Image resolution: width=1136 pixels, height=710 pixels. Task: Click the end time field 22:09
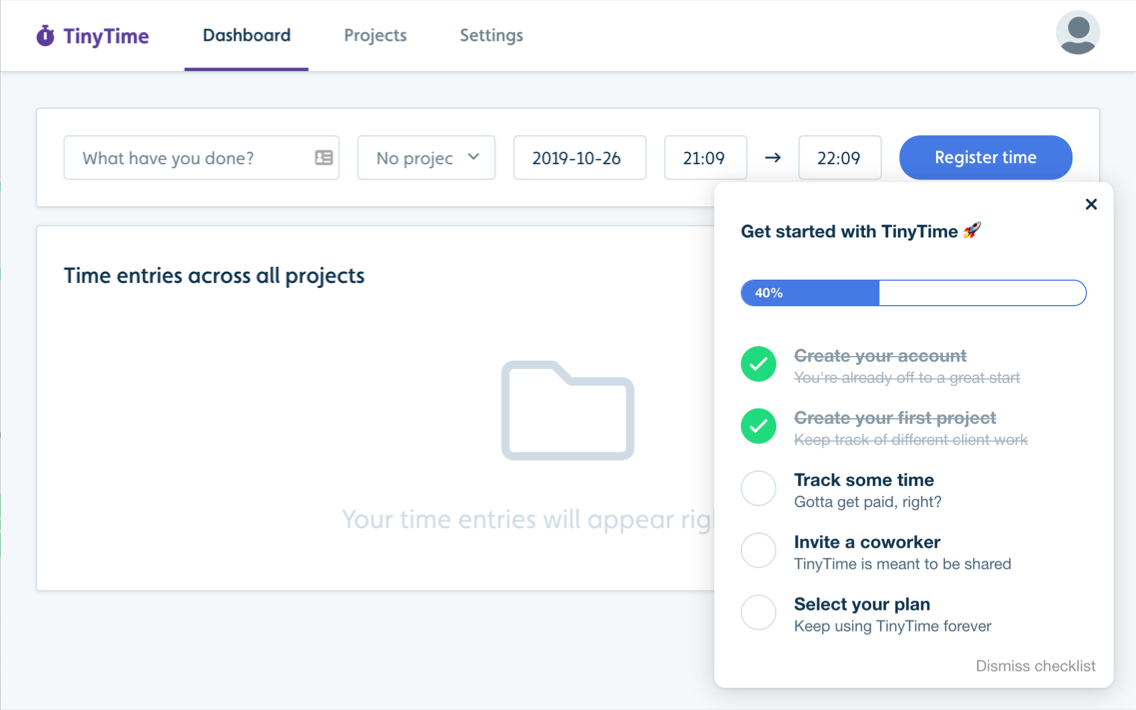point(840,157)
